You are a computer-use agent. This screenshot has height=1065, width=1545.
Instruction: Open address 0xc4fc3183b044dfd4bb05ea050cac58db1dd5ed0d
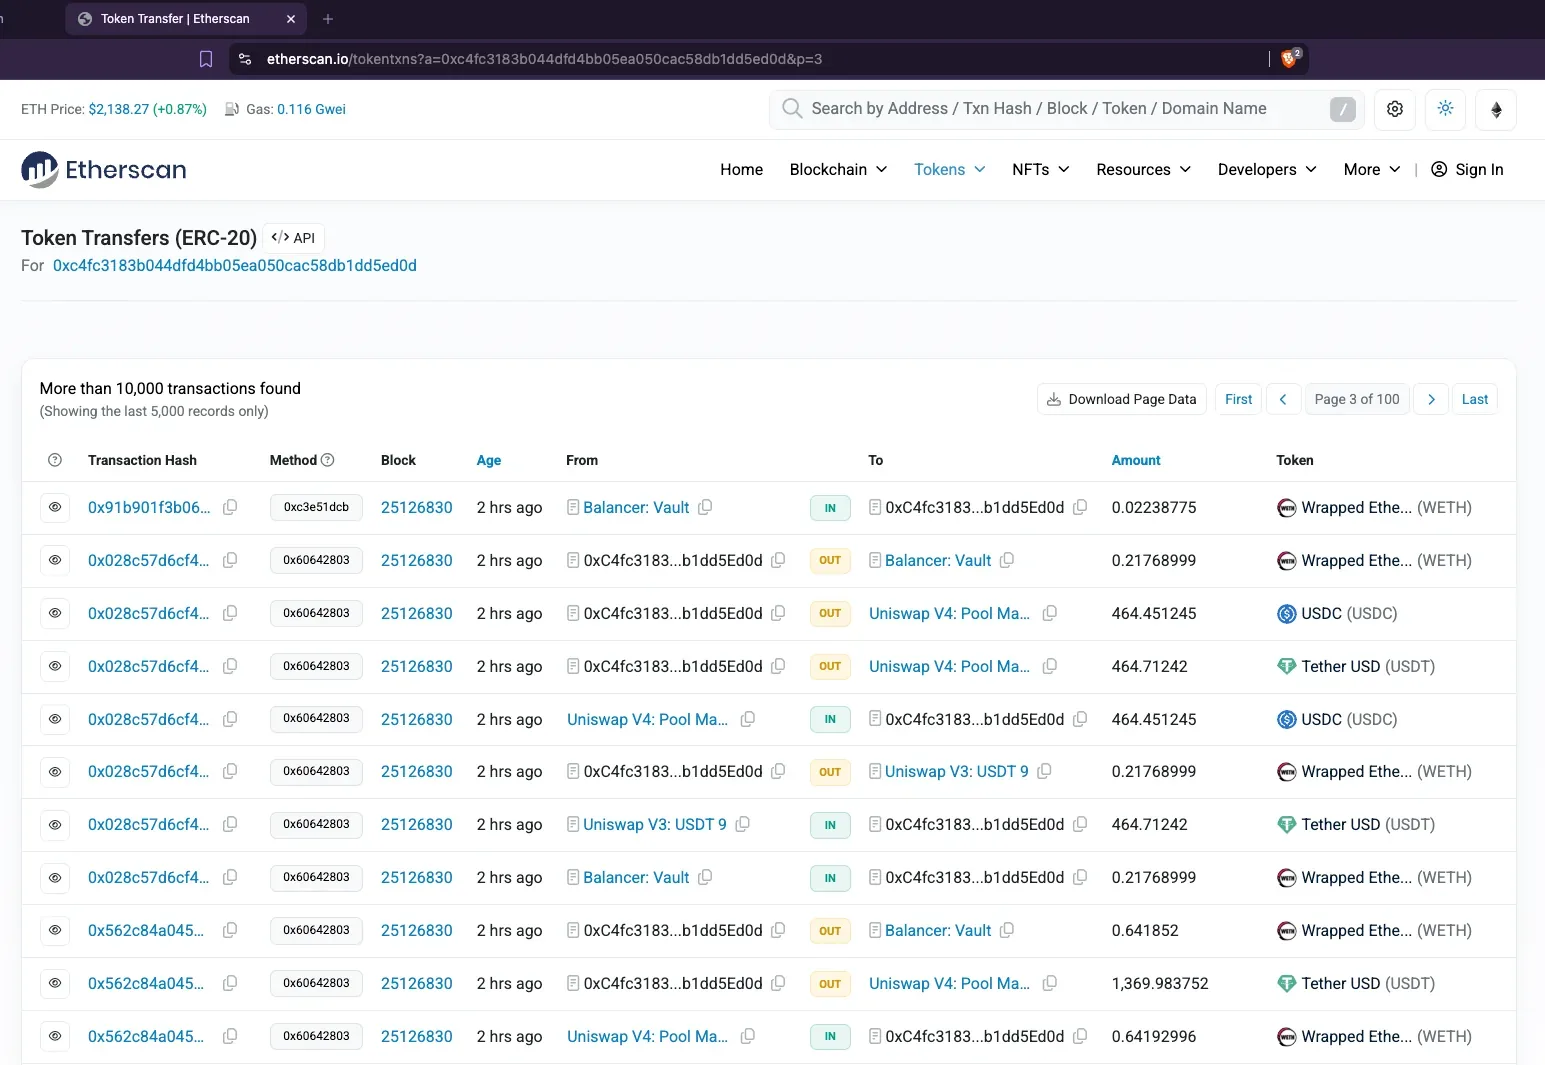(234, 266)
